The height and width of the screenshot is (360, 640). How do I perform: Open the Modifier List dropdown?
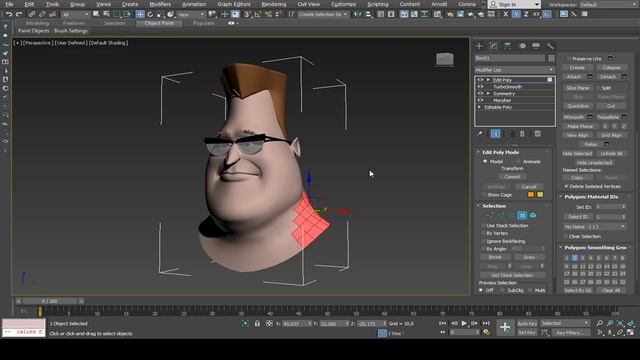tap(514, 70)
